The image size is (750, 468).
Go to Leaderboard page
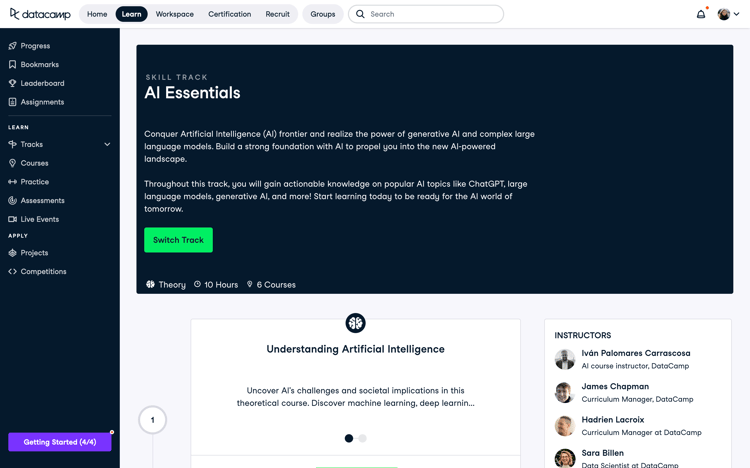pyautogui.click(x=42, y=83)
